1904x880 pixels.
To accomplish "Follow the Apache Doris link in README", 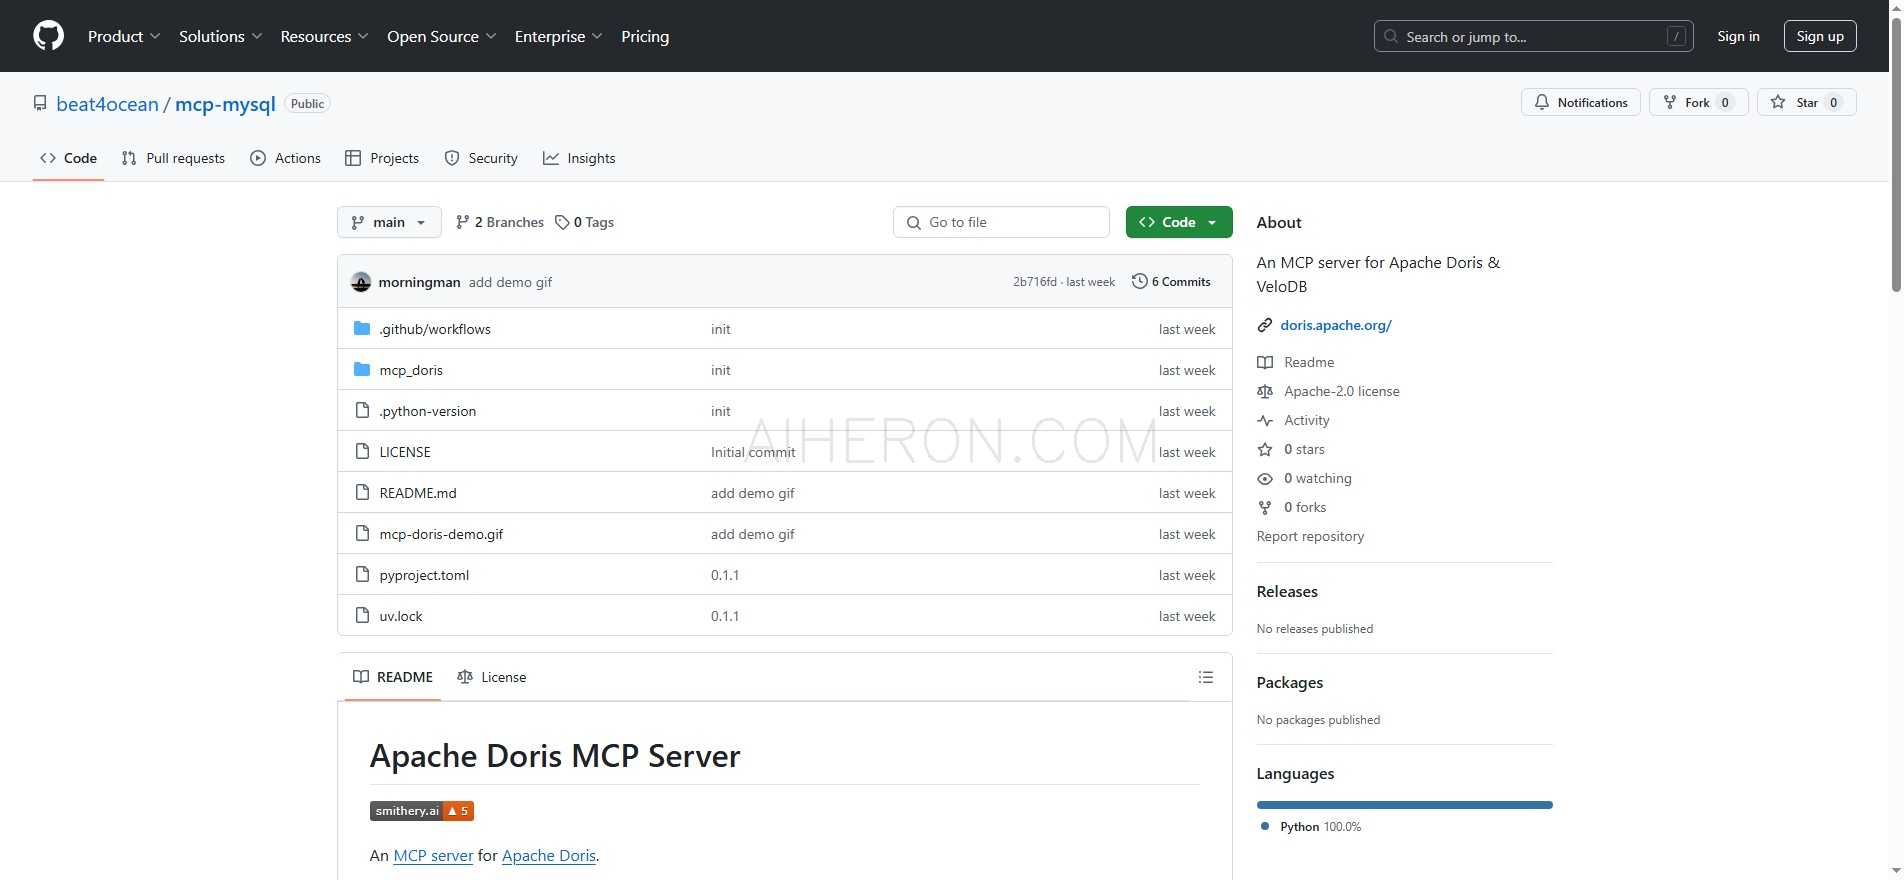I will tap(549, 855).
